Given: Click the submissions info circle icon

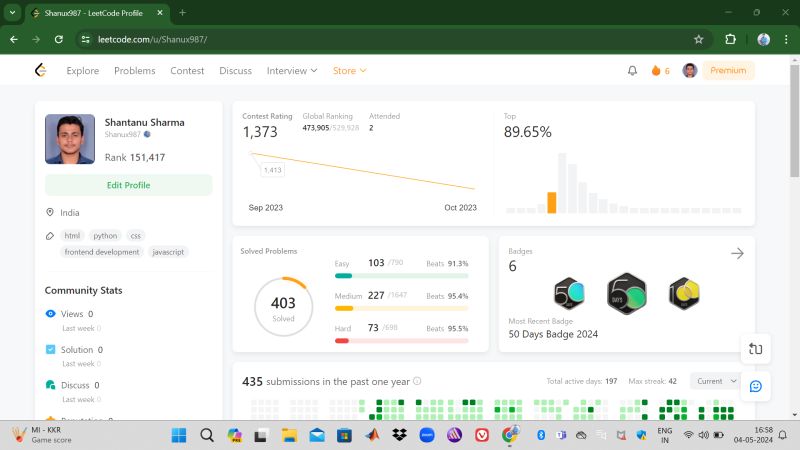Looking at the screenshot, I should point(417,381).
